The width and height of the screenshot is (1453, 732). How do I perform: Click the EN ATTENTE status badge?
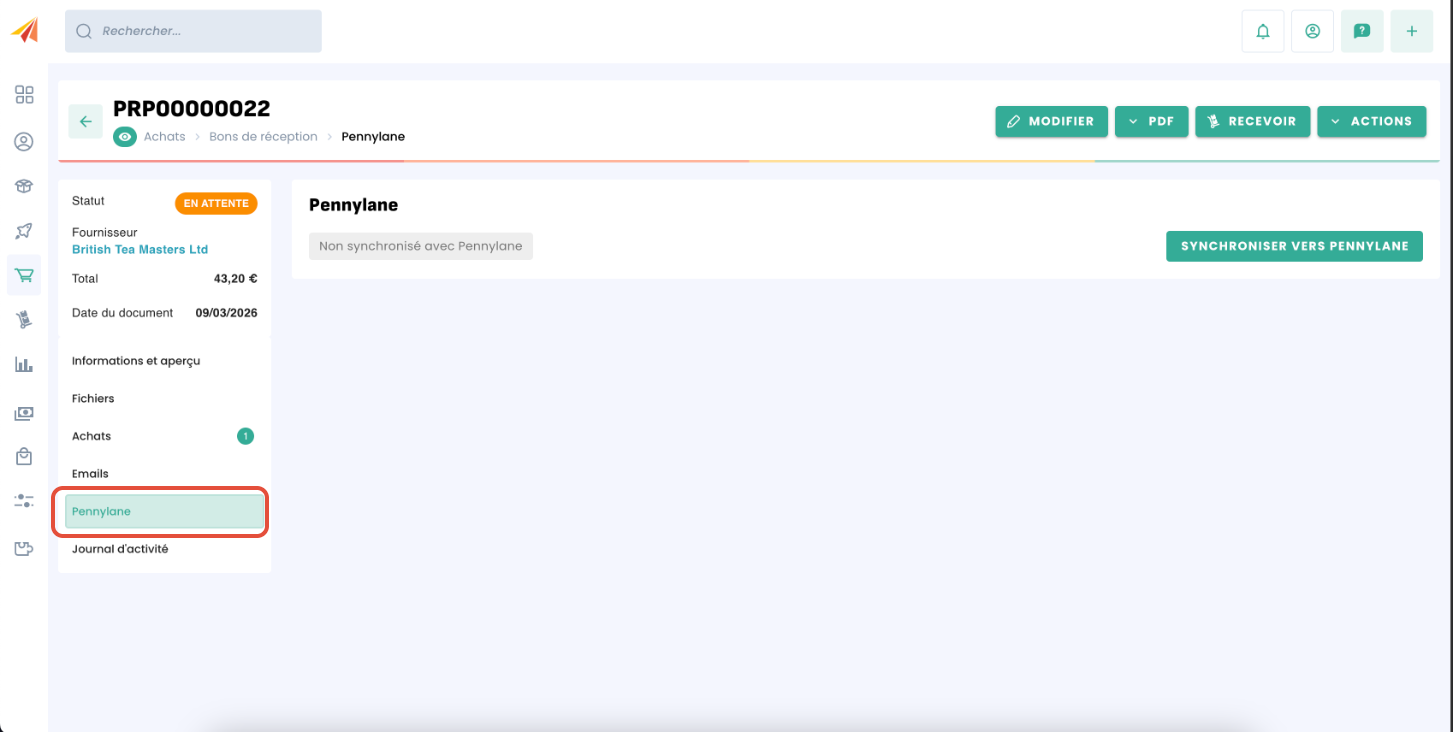tap(216, 203)
